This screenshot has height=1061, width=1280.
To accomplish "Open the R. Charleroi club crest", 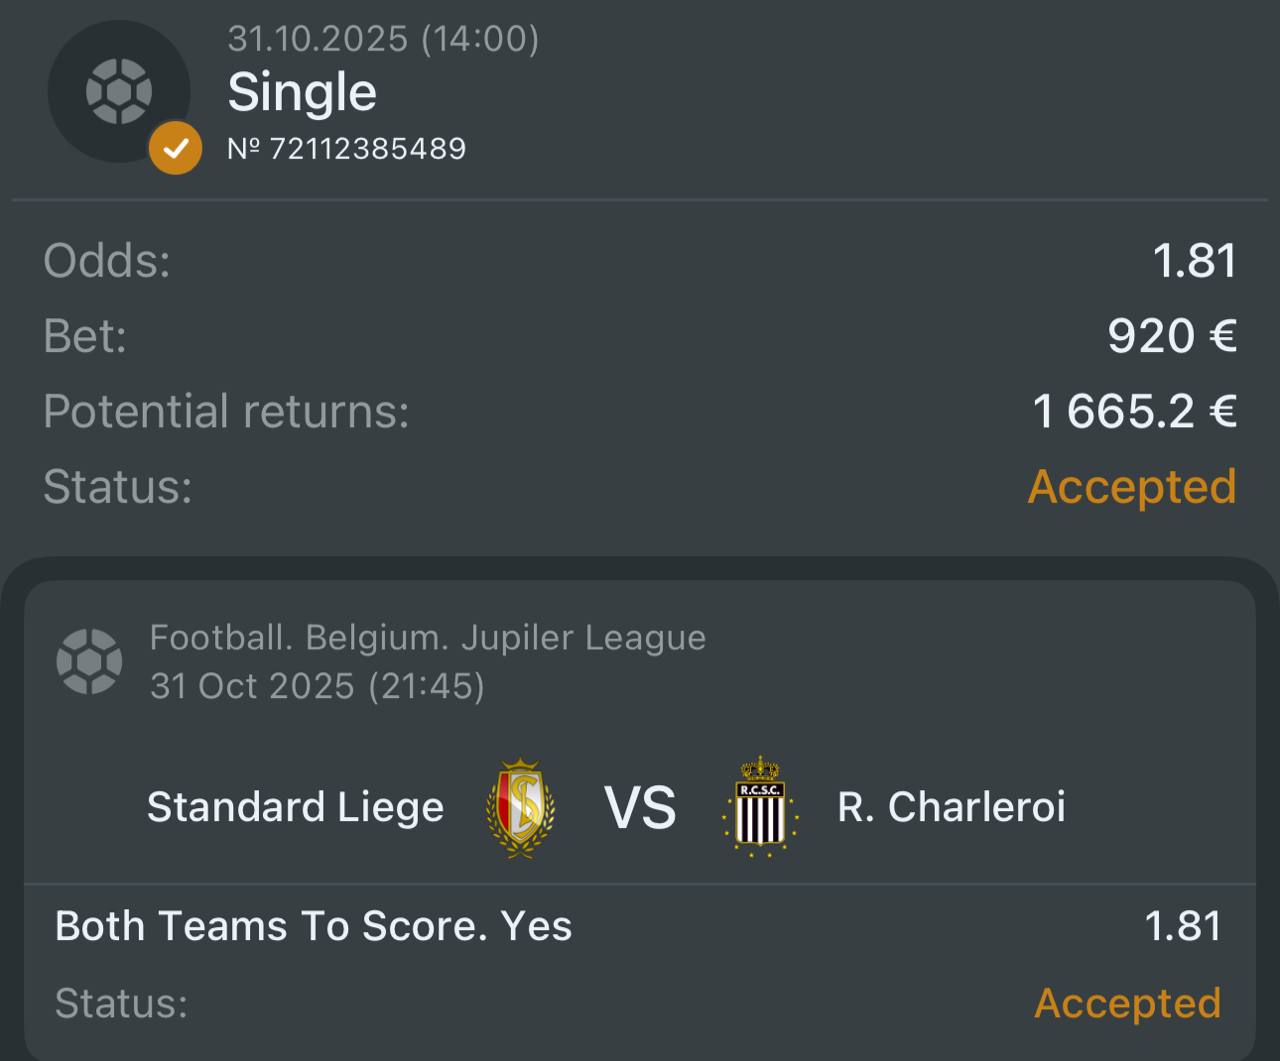I will click(x=760, y=807).
